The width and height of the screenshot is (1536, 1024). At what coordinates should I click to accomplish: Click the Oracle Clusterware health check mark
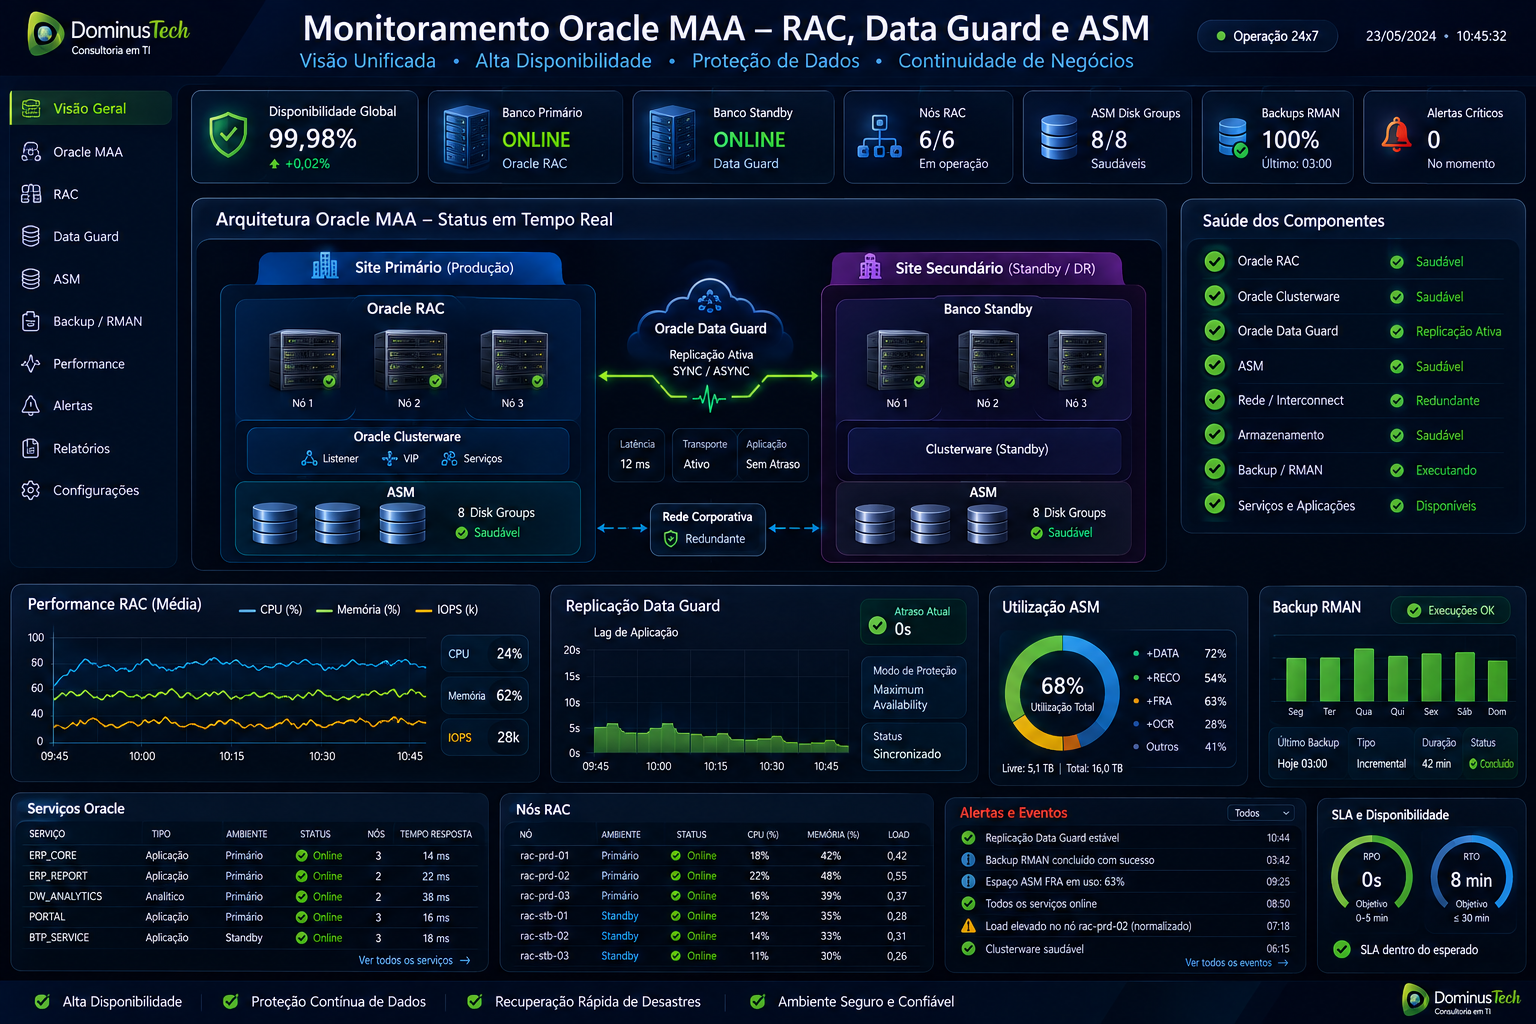tap(1215, 296)
